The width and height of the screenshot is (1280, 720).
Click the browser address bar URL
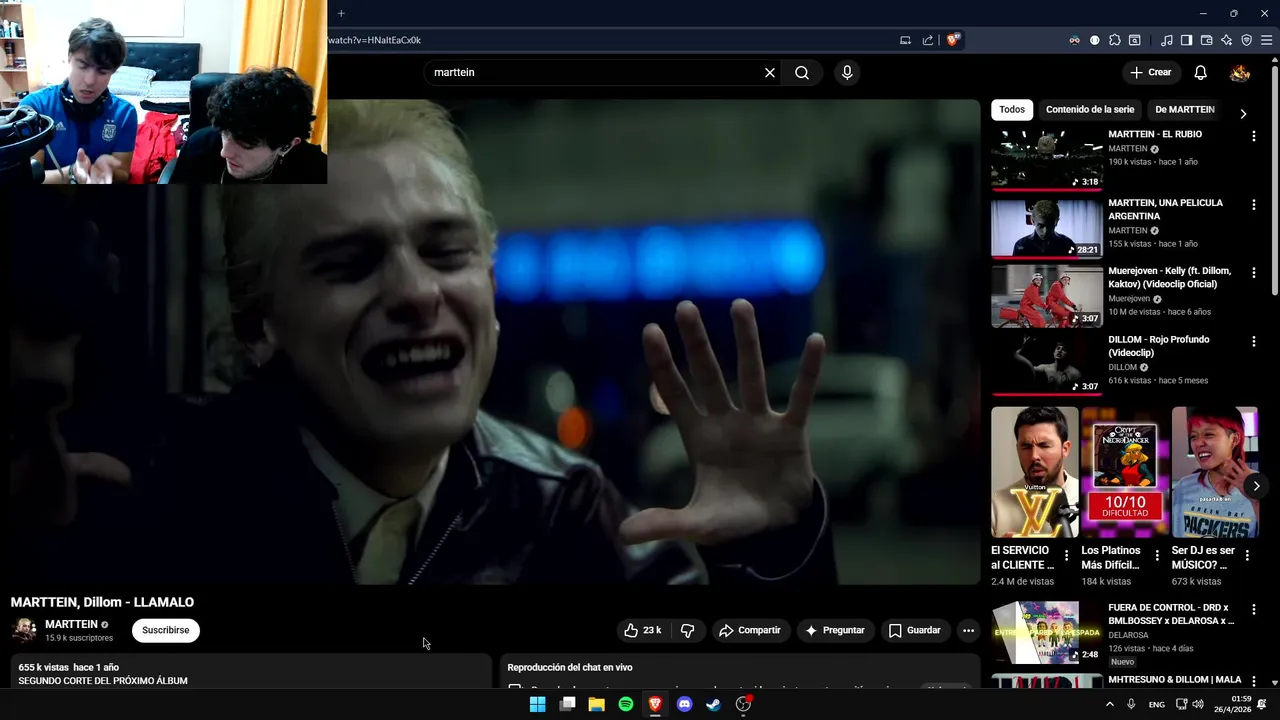(375, 40)
